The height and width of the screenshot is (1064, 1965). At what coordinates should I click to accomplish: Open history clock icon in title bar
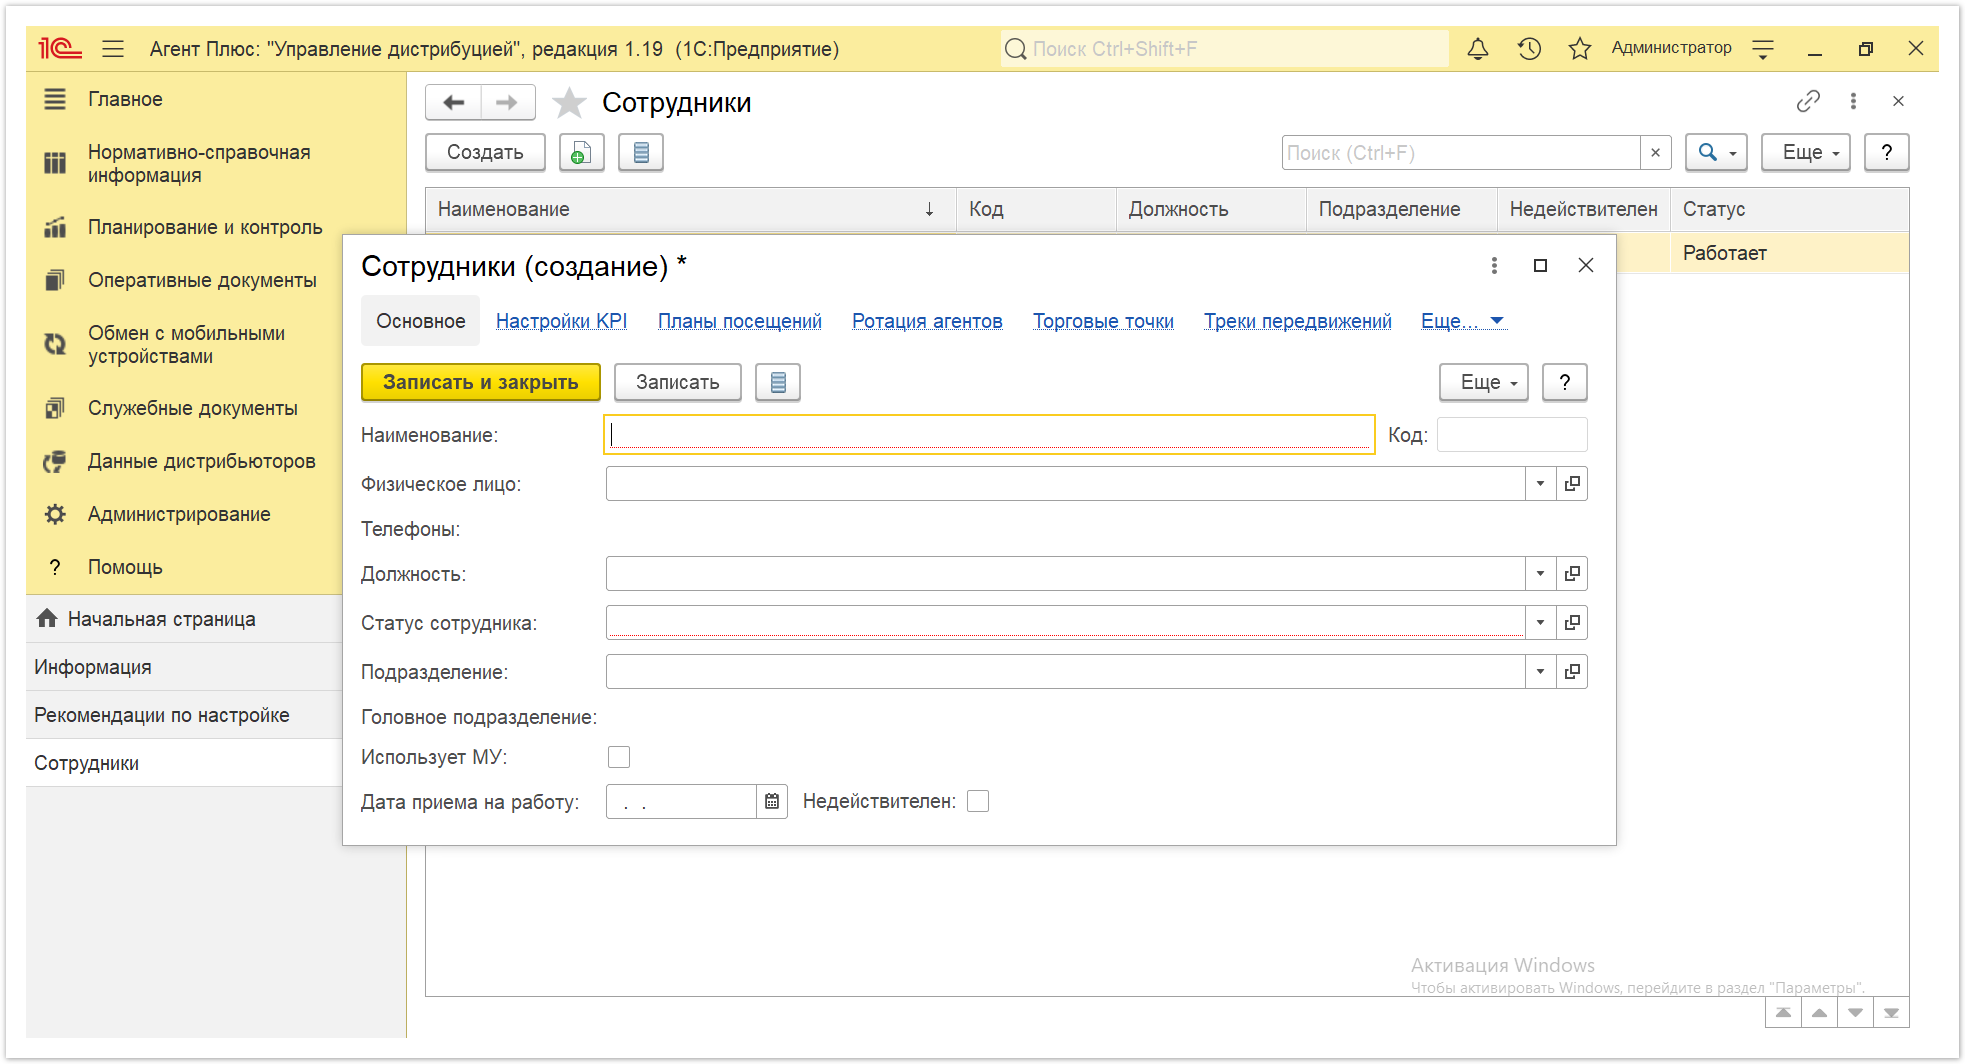coord(1529,49)
